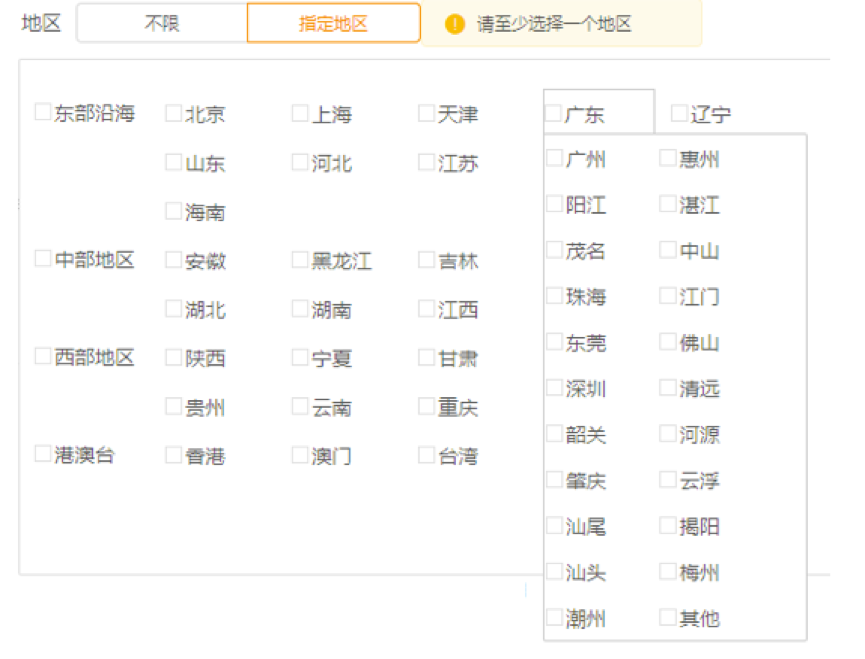Enable the 黑龙江 checkbox
The image size is (865, 659).
pos(300,260)
